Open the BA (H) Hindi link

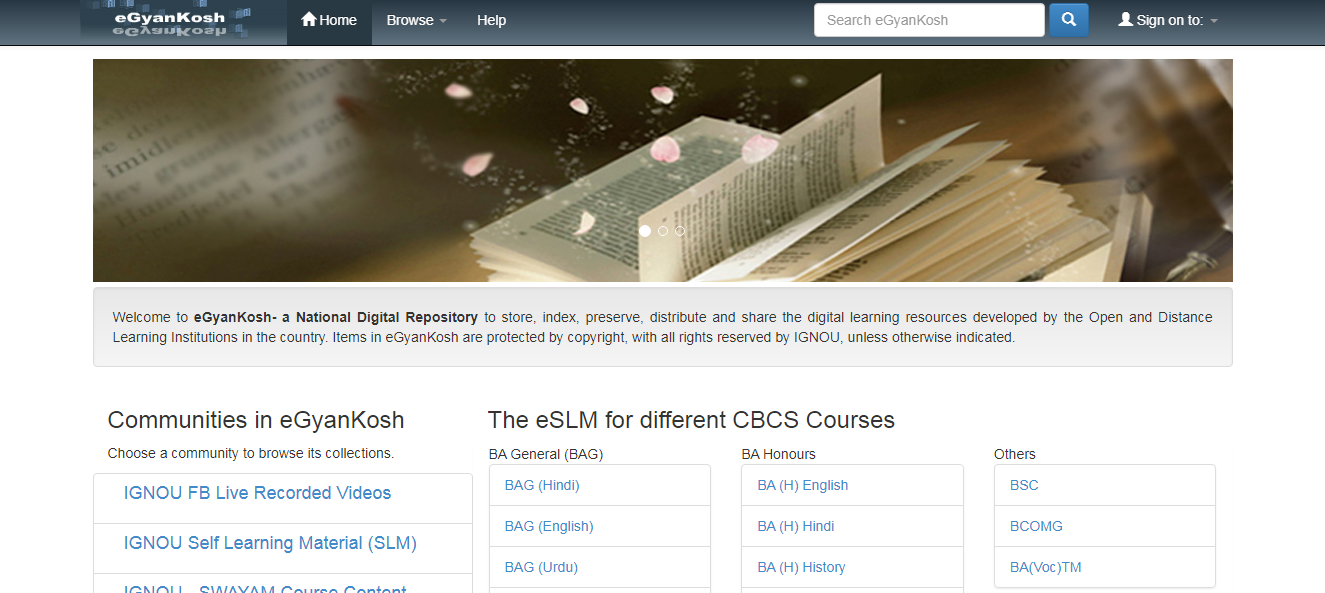[x=795, y=526]
